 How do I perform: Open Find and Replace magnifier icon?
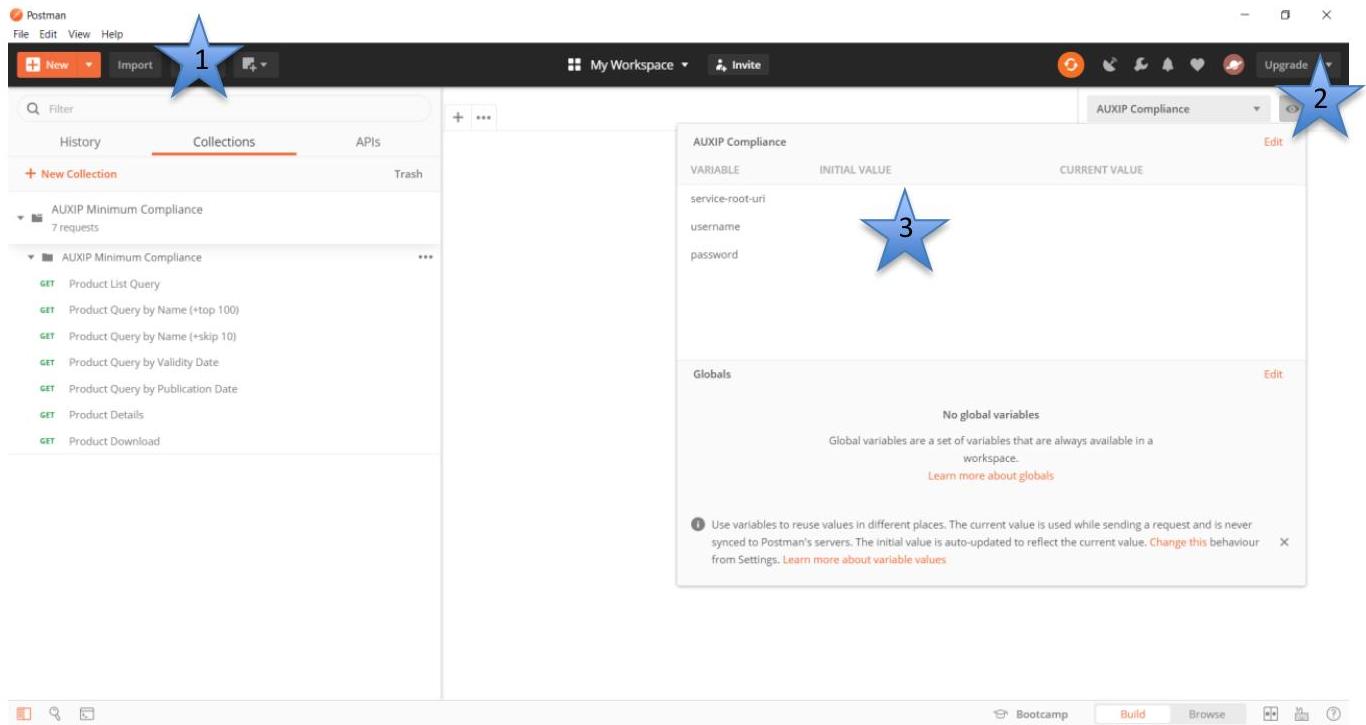pyautogui.click(x=56, y=714)
